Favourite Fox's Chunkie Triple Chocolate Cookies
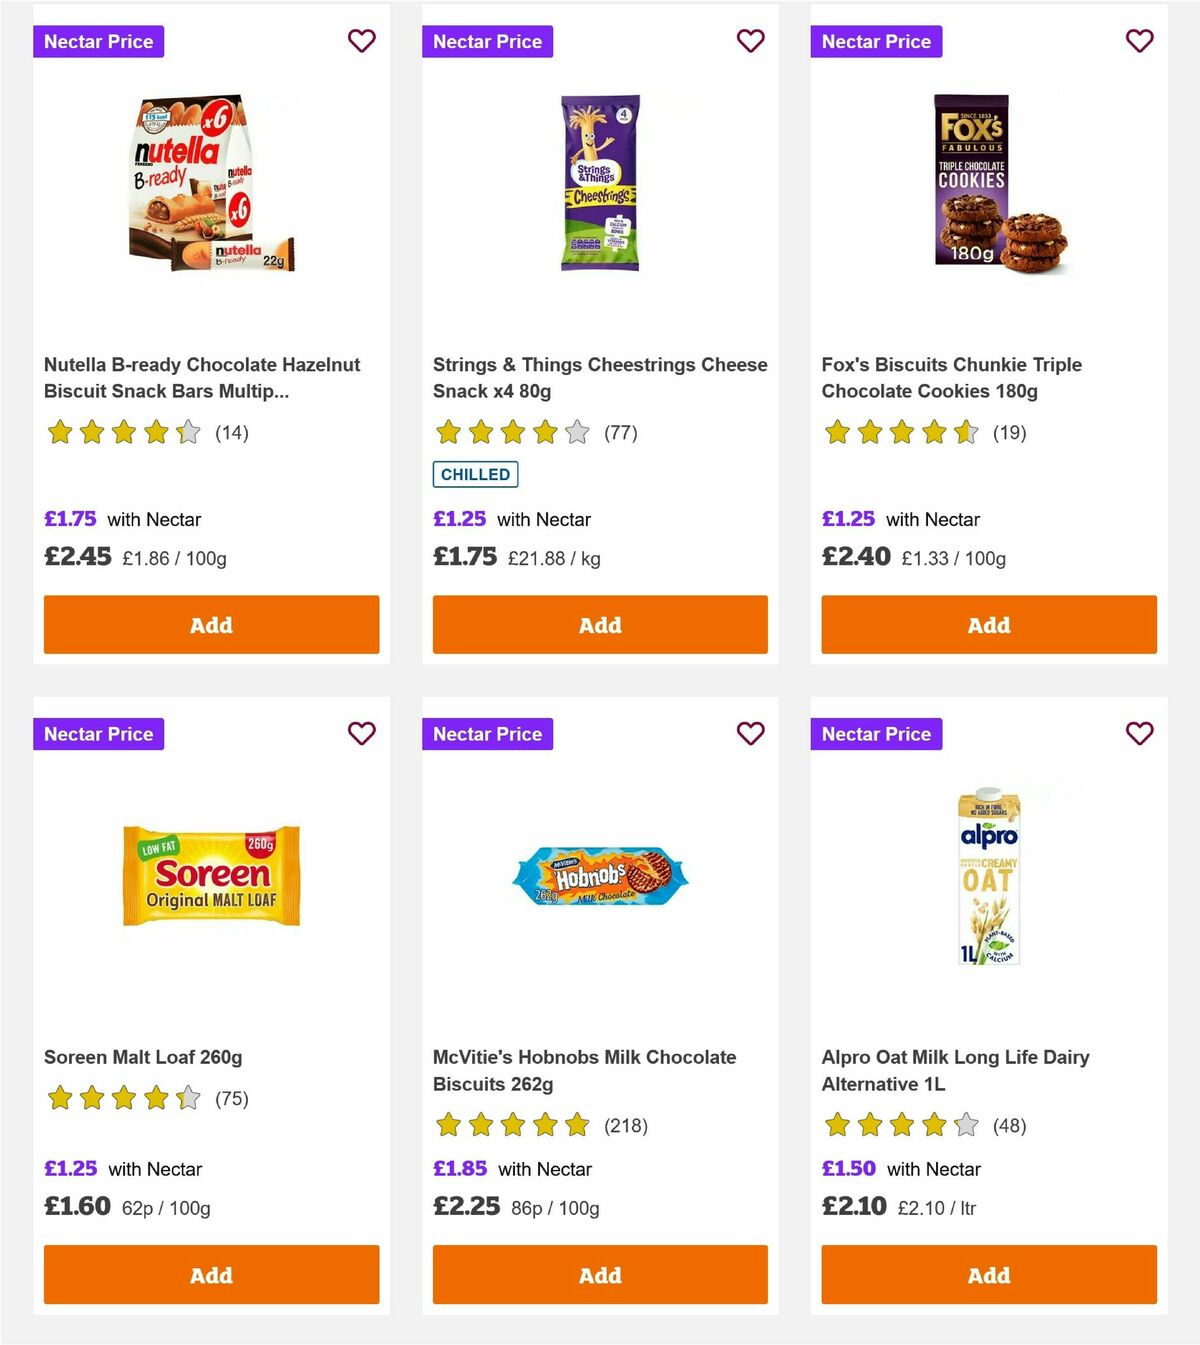The width and height of the screenshot is (1200, 1345). pyautogui.click(x=1139, y=41)
